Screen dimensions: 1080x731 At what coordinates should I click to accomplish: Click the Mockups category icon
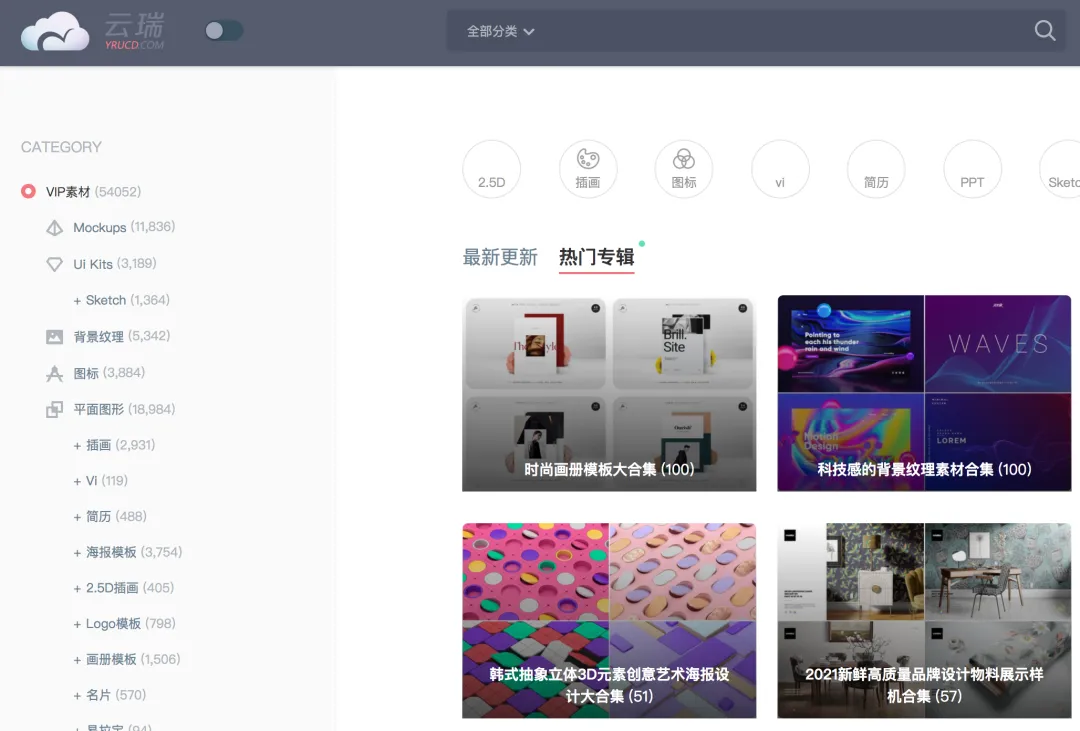click(54, 227)
